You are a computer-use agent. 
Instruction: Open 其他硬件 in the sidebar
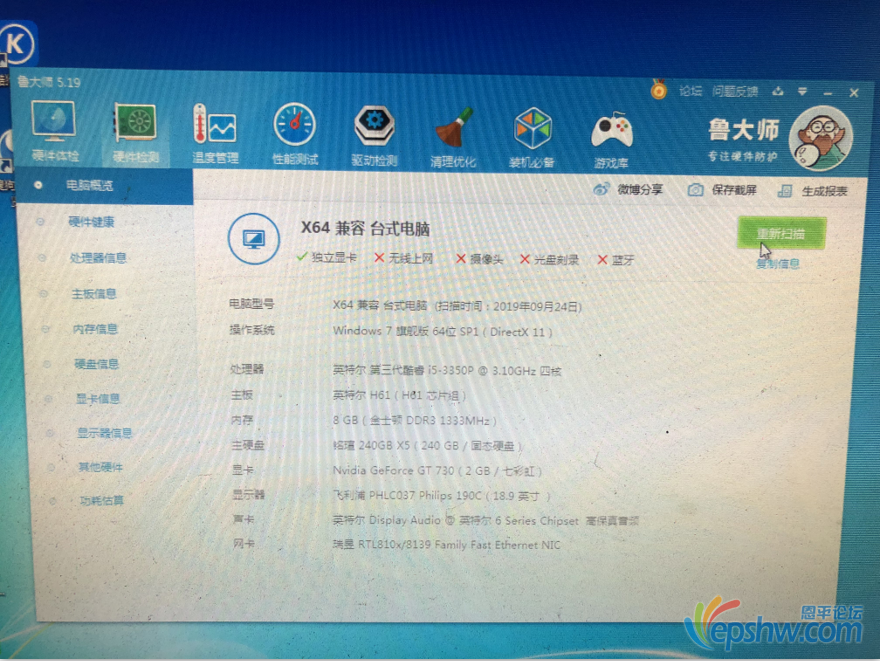(100, 467)
